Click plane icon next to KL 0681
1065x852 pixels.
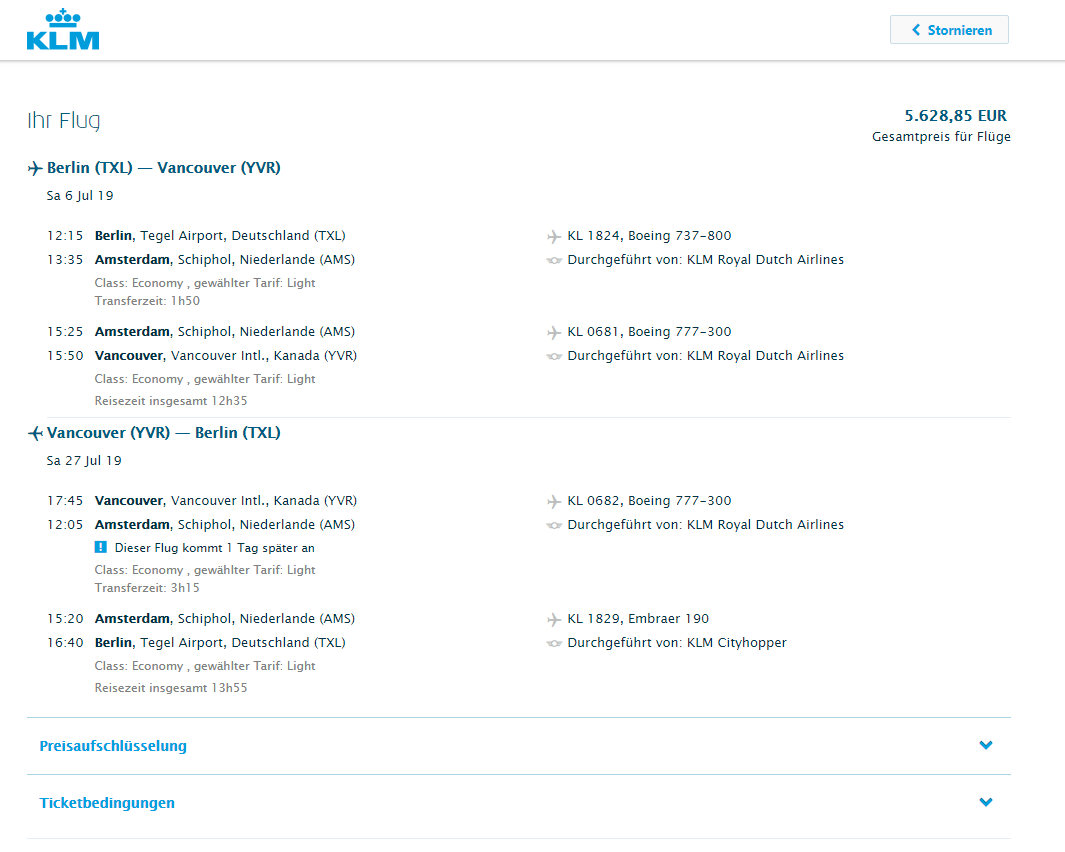[554, 332]
